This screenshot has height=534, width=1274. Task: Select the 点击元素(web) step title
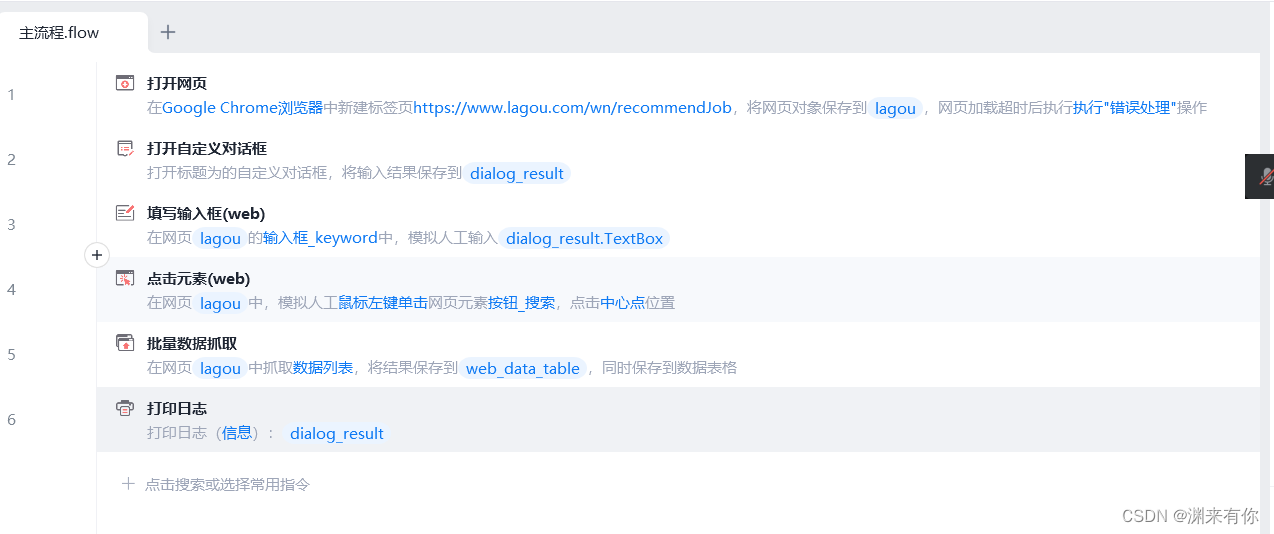199,278
